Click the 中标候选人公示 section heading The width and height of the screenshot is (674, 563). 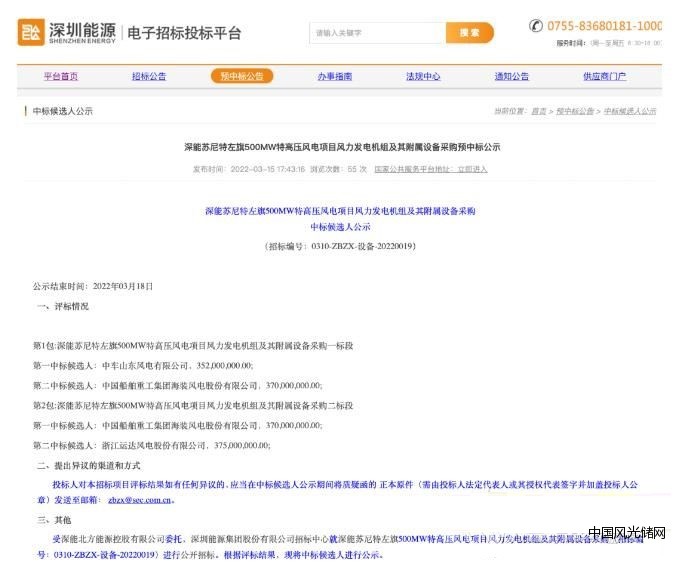tap(63, 111)
